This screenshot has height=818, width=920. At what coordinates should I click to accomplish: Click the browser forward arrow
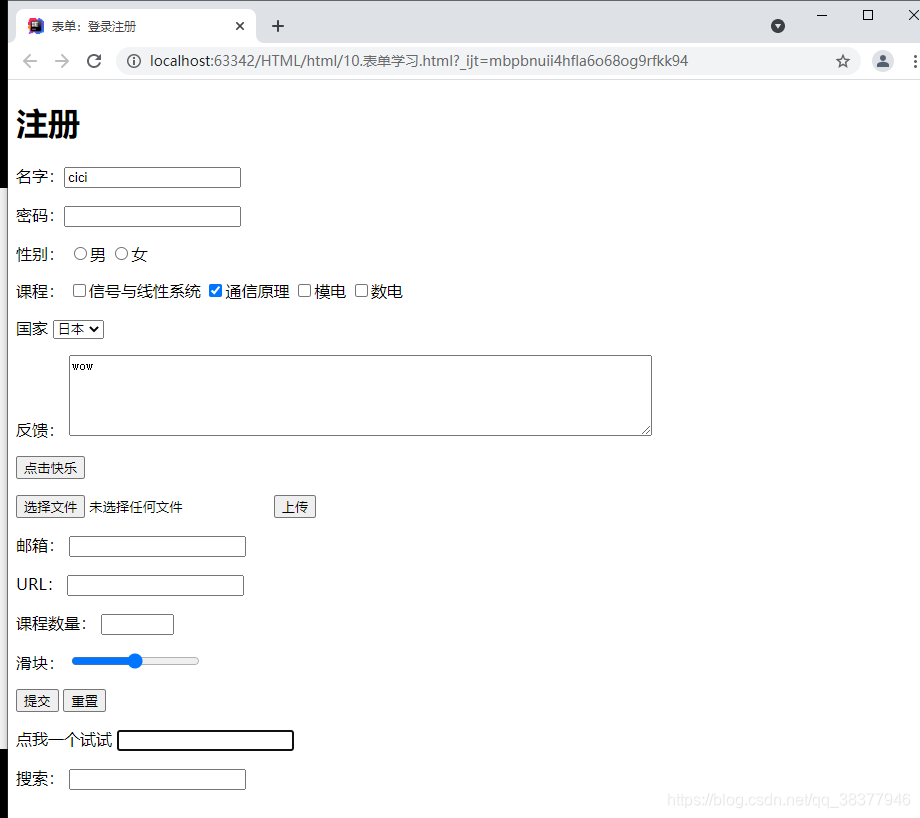[62, 60]
